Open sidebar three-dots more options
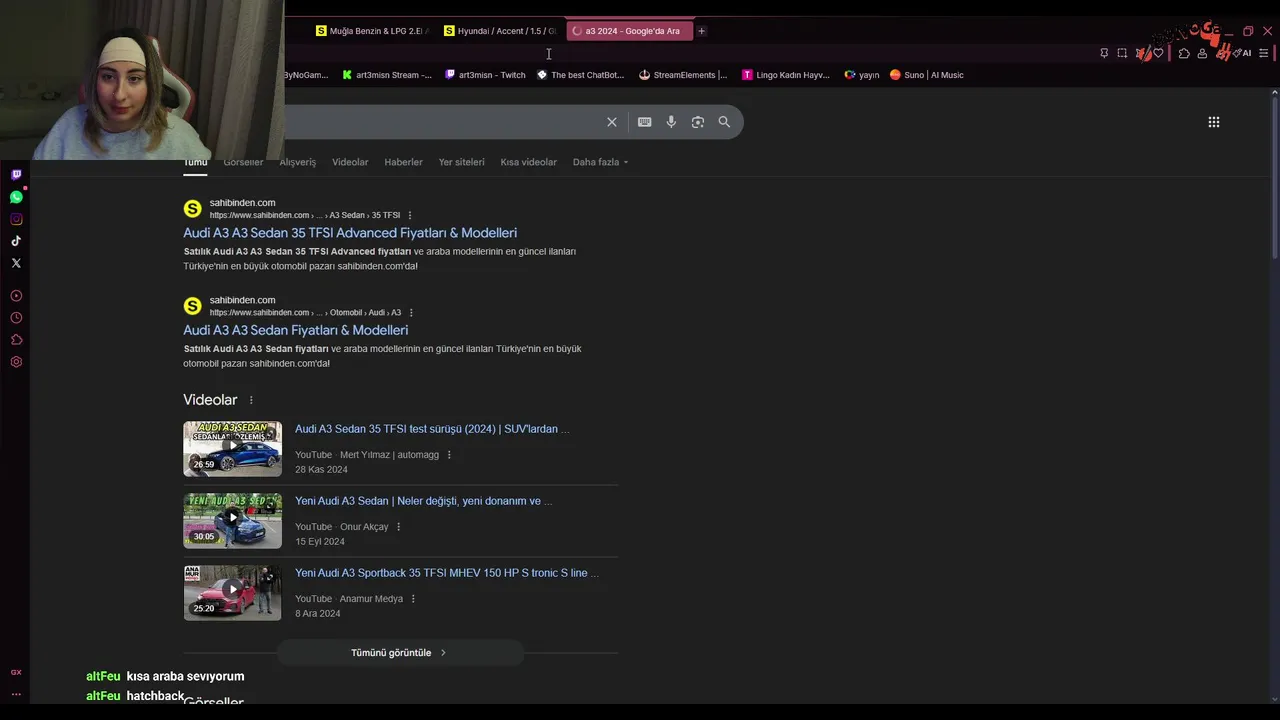The height and width of the screenshot is (720, 1280). [x=16, y=694]
